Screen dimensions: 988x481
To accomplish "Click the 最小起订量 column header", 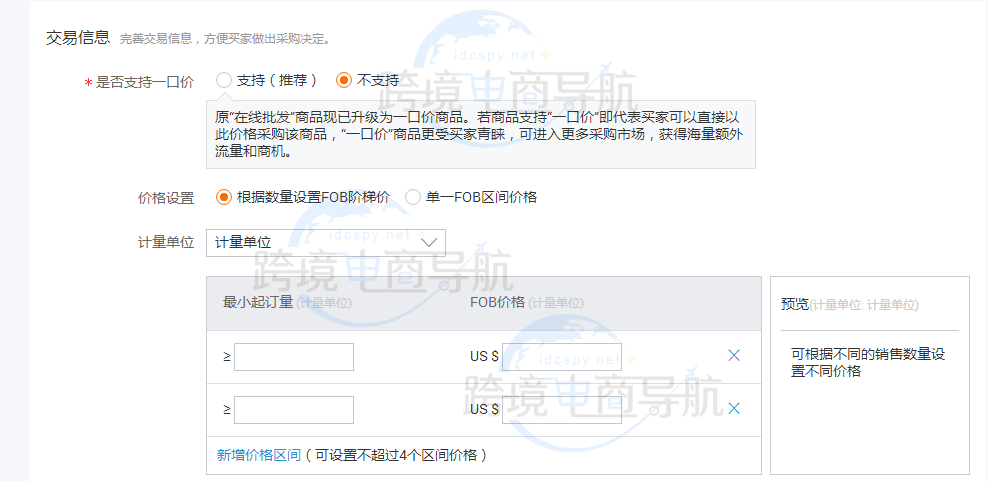I will coord(258,303).
